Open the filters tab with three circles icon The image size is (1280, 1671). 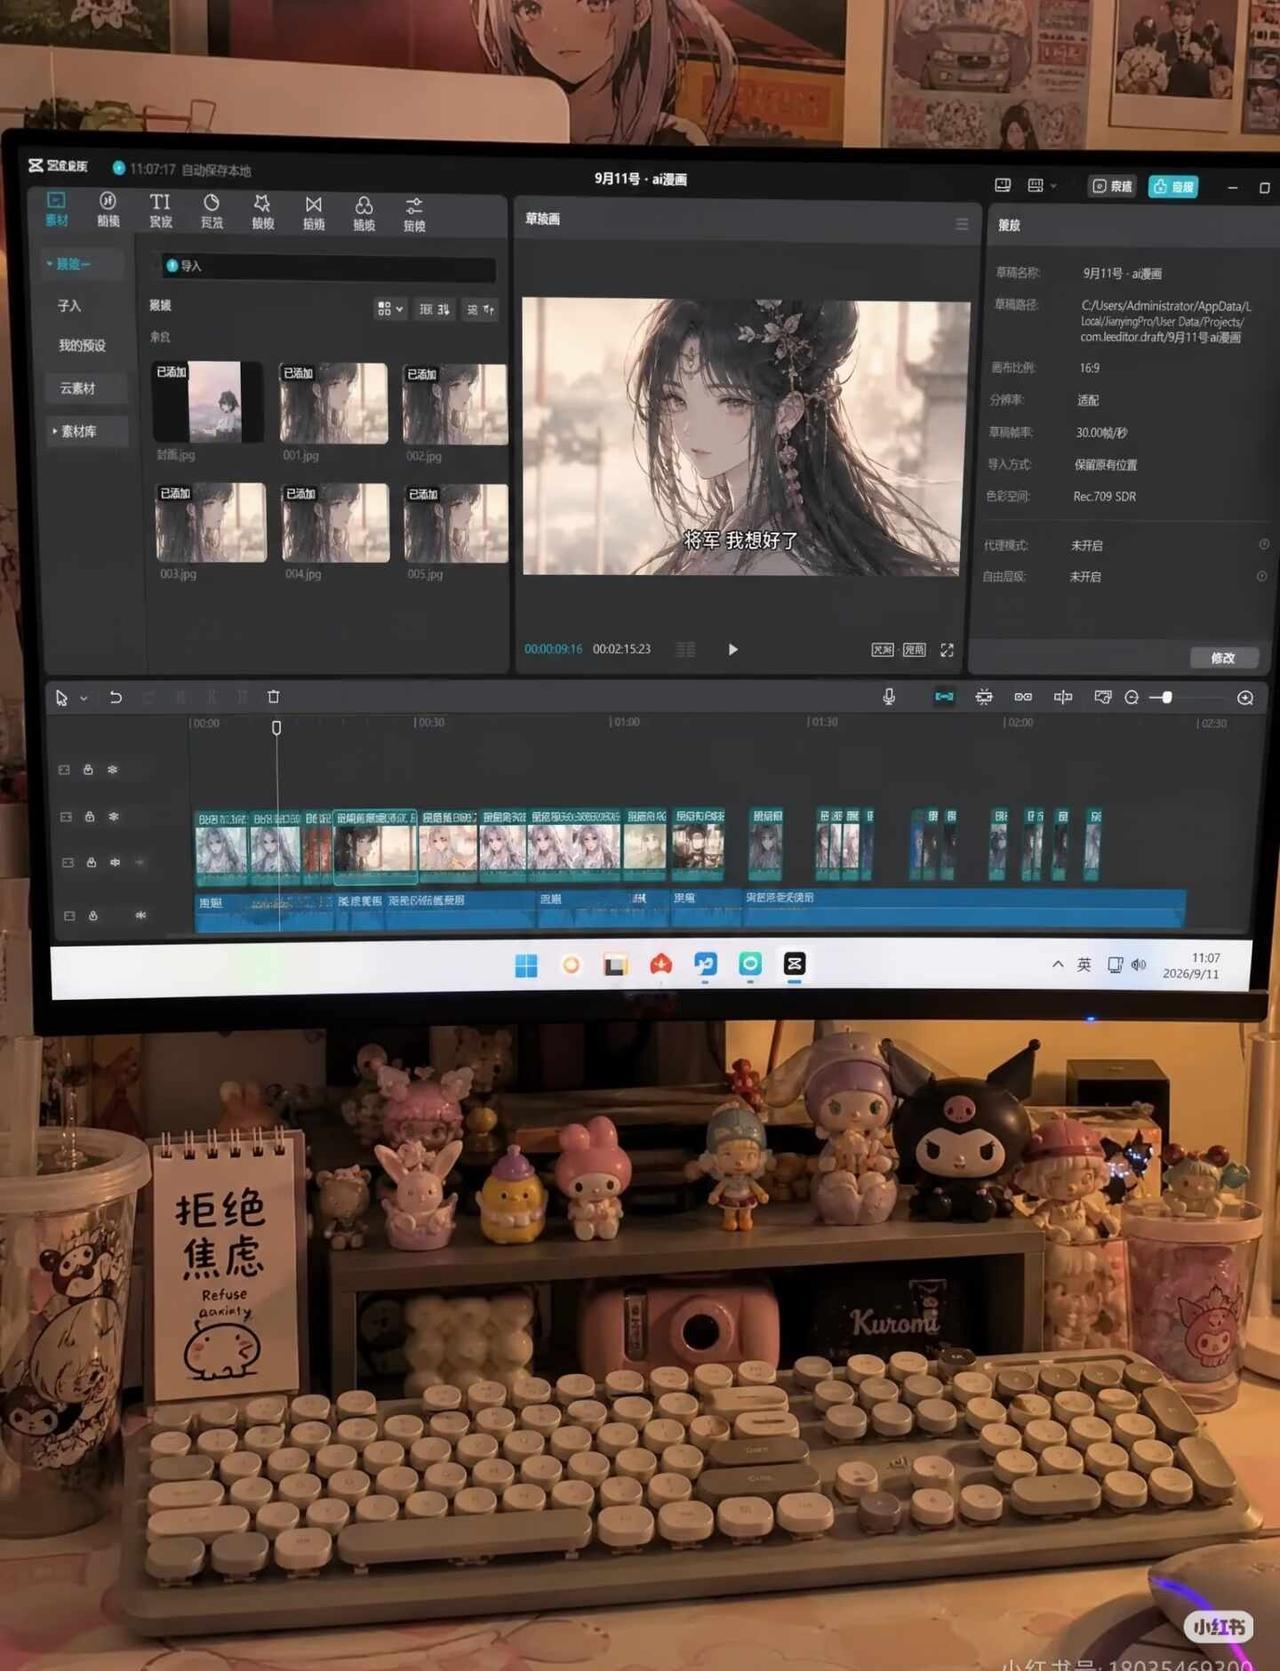[x=364, y=214]
